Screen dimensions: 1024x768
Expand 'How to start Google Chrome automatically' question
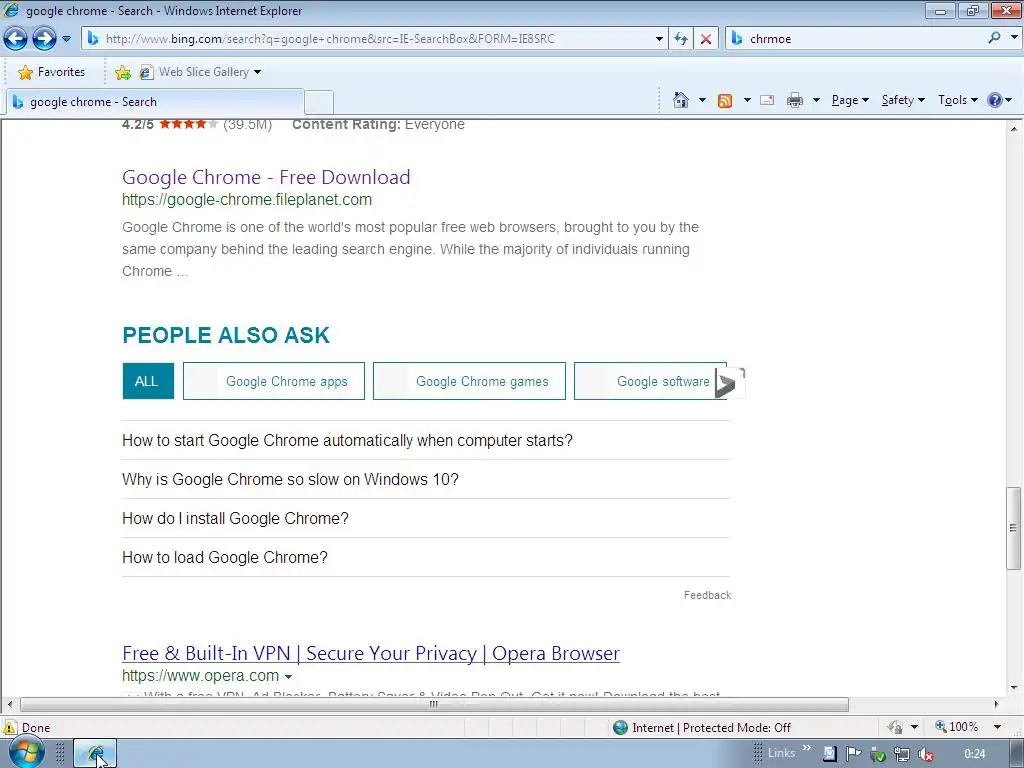click(x=347, y=441)
